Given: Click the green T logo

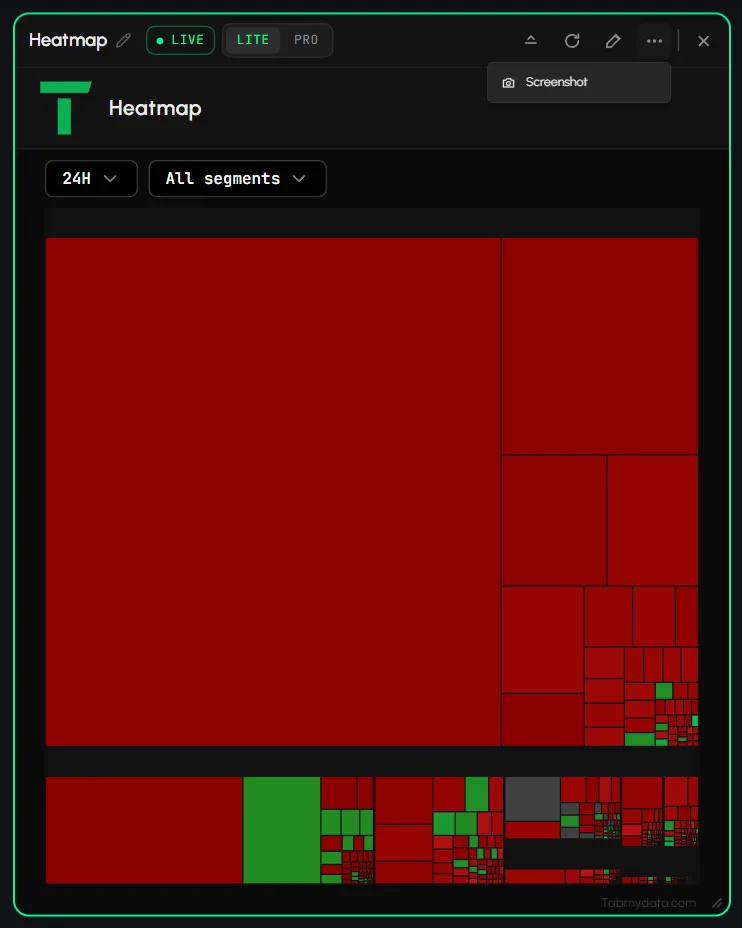Looking at the screenshot, I should (66, 108).
